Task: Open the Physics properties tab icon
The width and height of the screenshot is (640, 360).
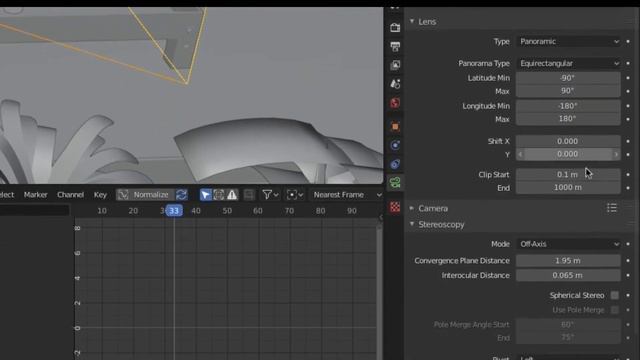Action: click(395, 145)
